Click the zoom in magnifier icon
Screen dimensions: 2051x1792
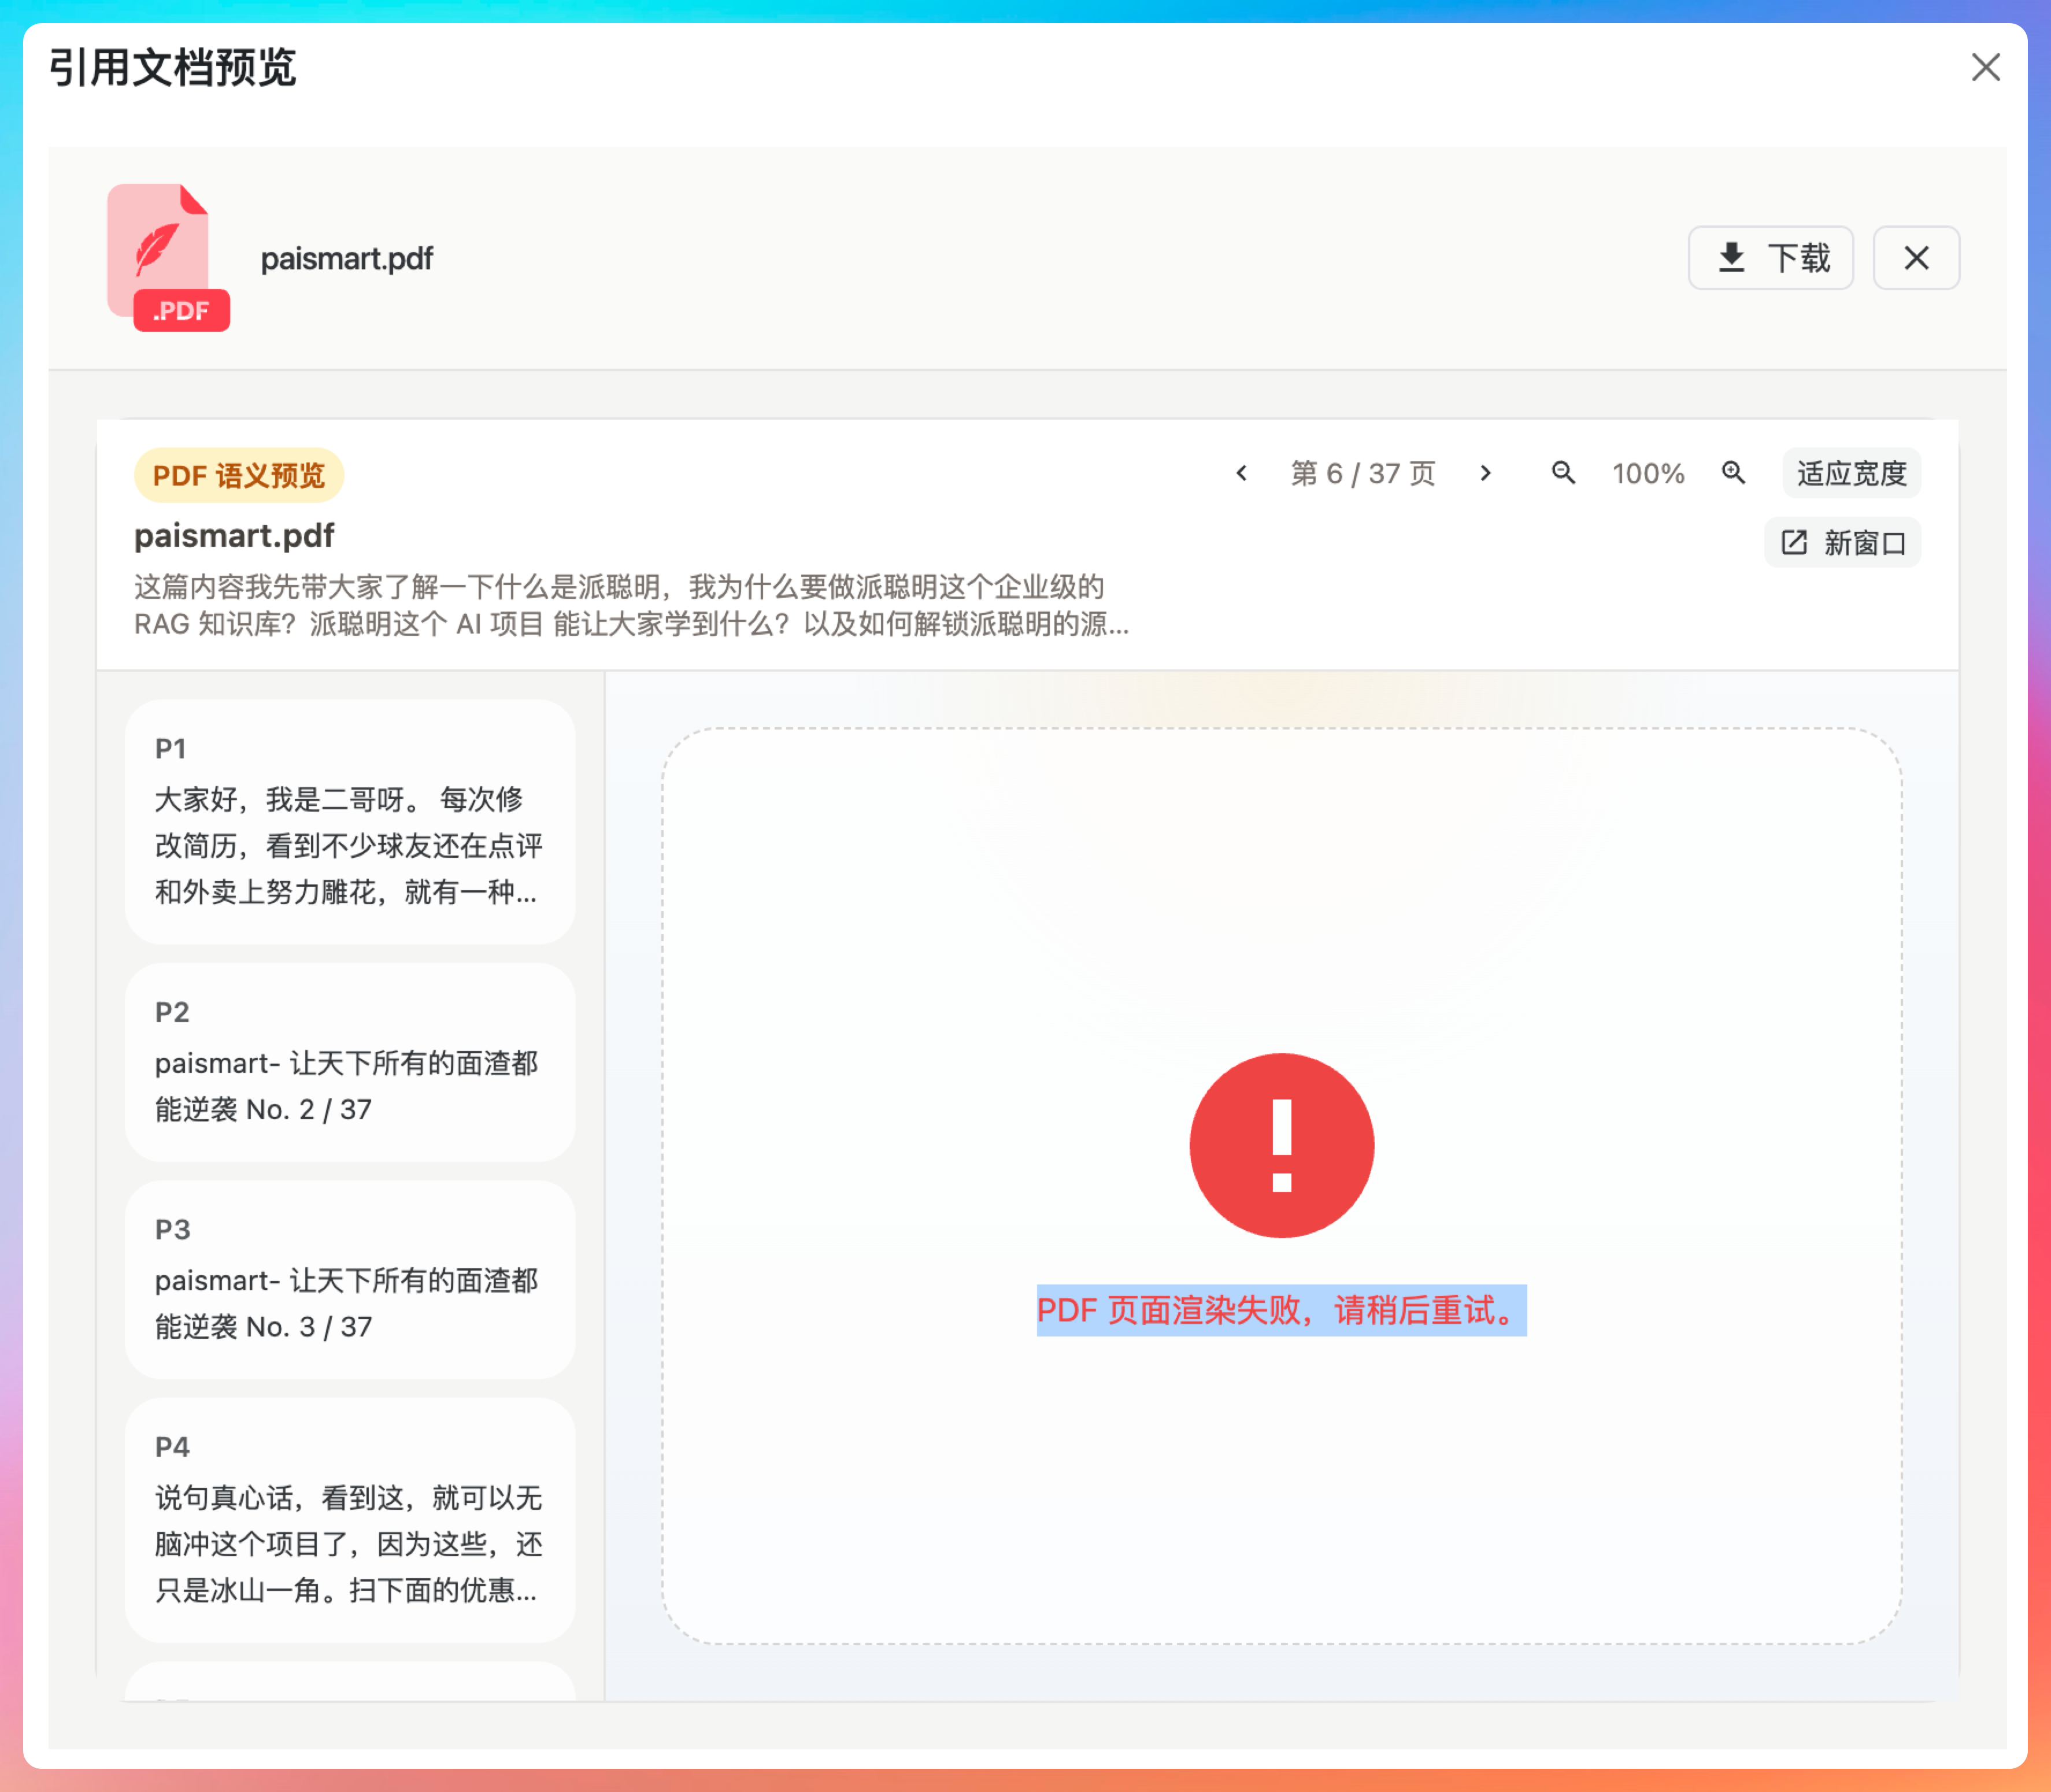coord(1733,473)
